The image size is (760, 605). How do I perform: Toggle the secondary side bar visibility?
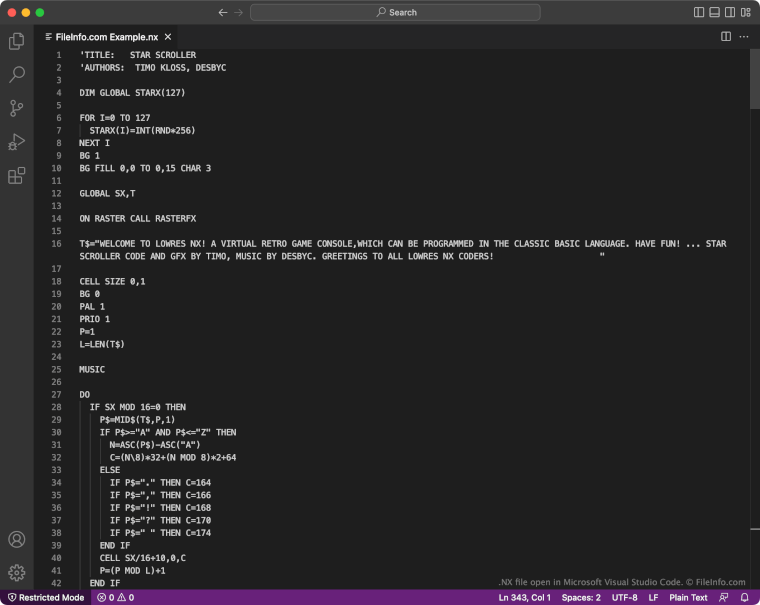(x=729, y=12)
